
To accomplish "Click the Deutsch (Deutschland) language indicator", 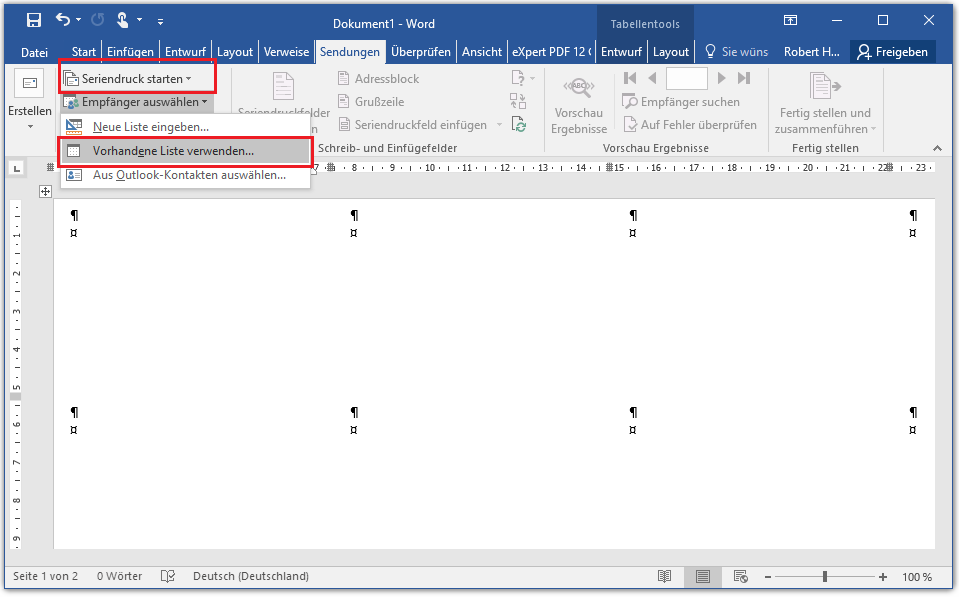I will click(250, 577).
